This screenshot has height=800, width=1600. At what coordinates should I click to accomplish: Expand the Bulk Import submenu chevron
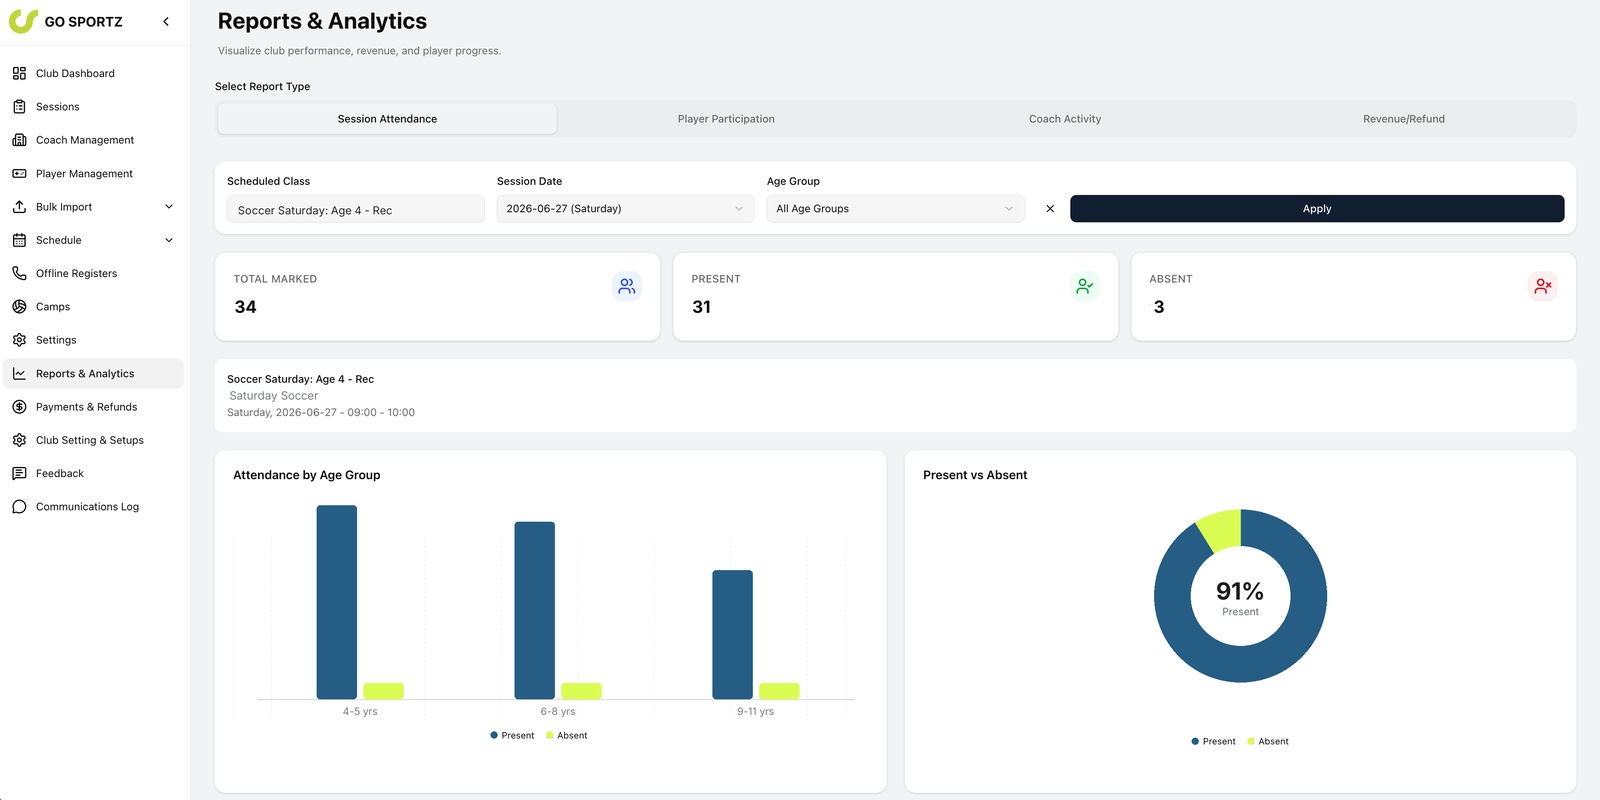pos(169,207)
